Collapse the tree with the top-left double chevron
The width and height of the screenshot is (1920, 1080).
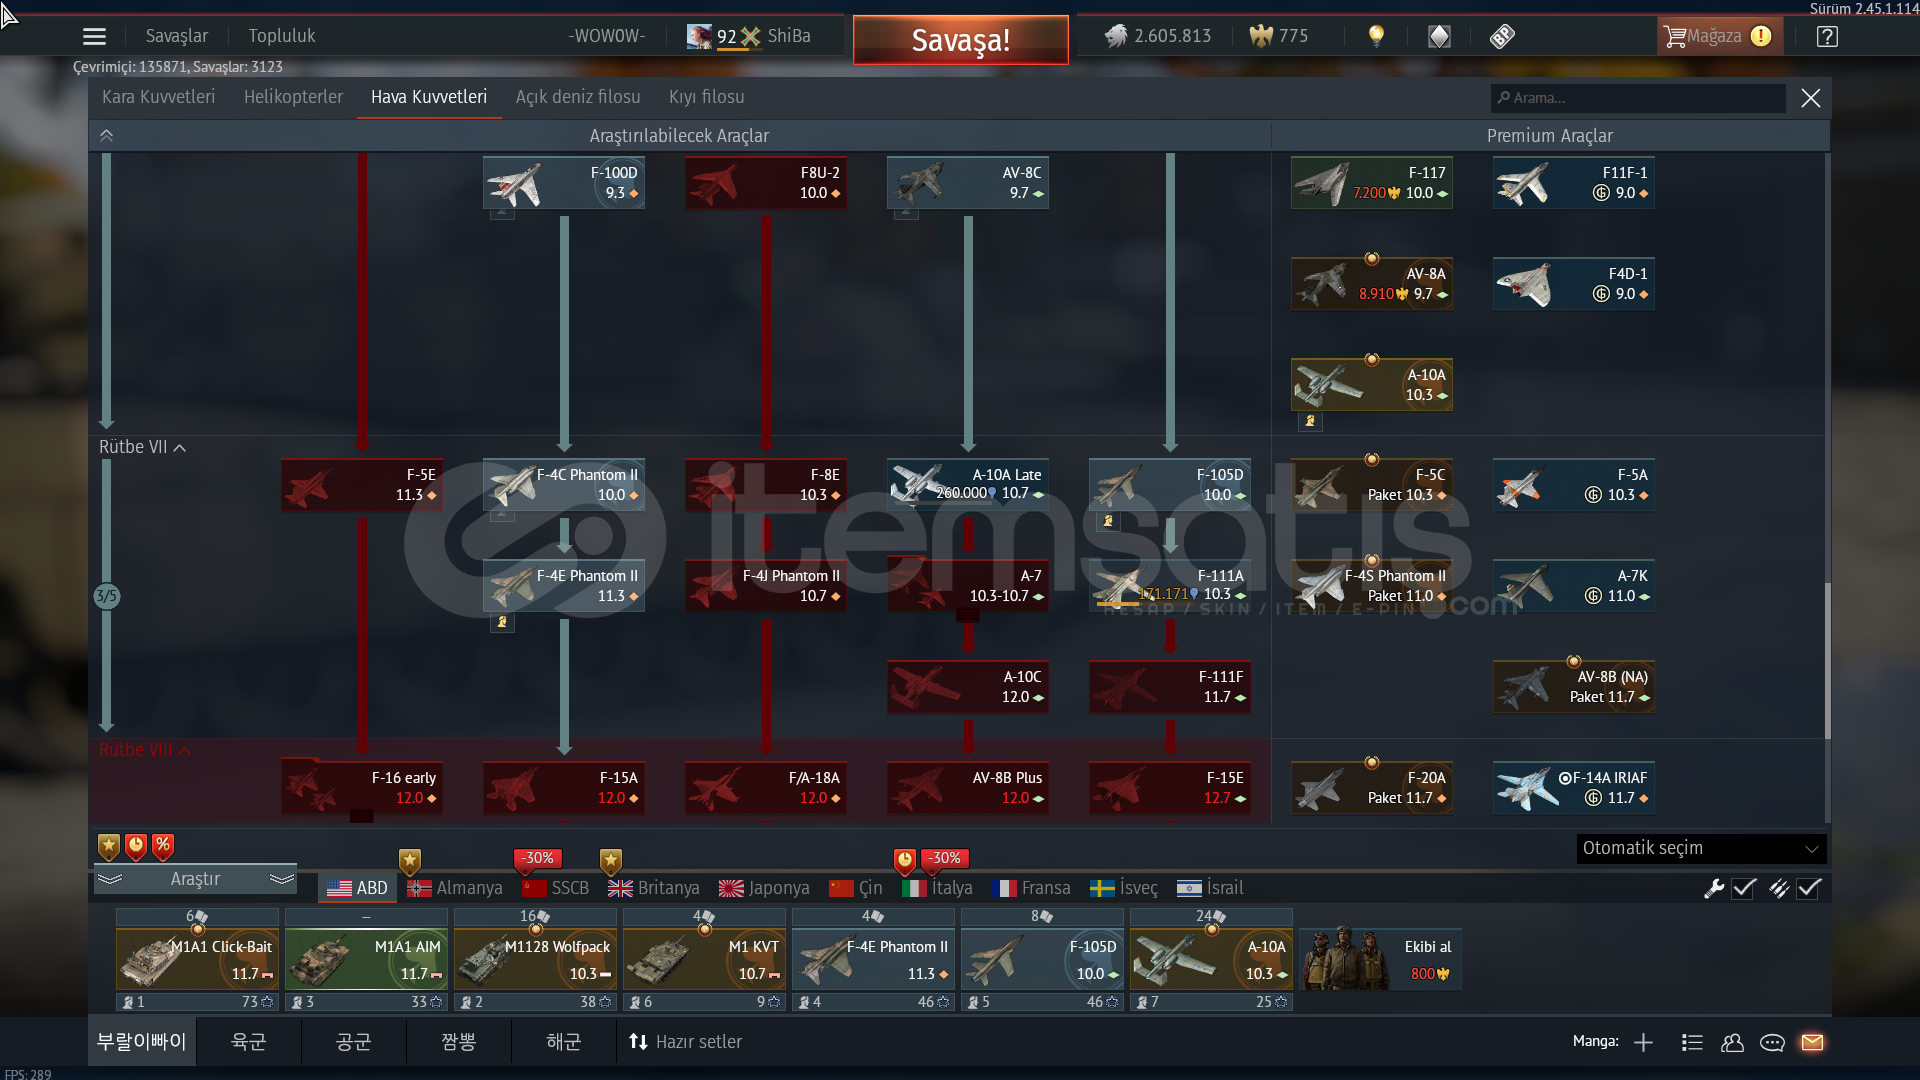point(106,136)
